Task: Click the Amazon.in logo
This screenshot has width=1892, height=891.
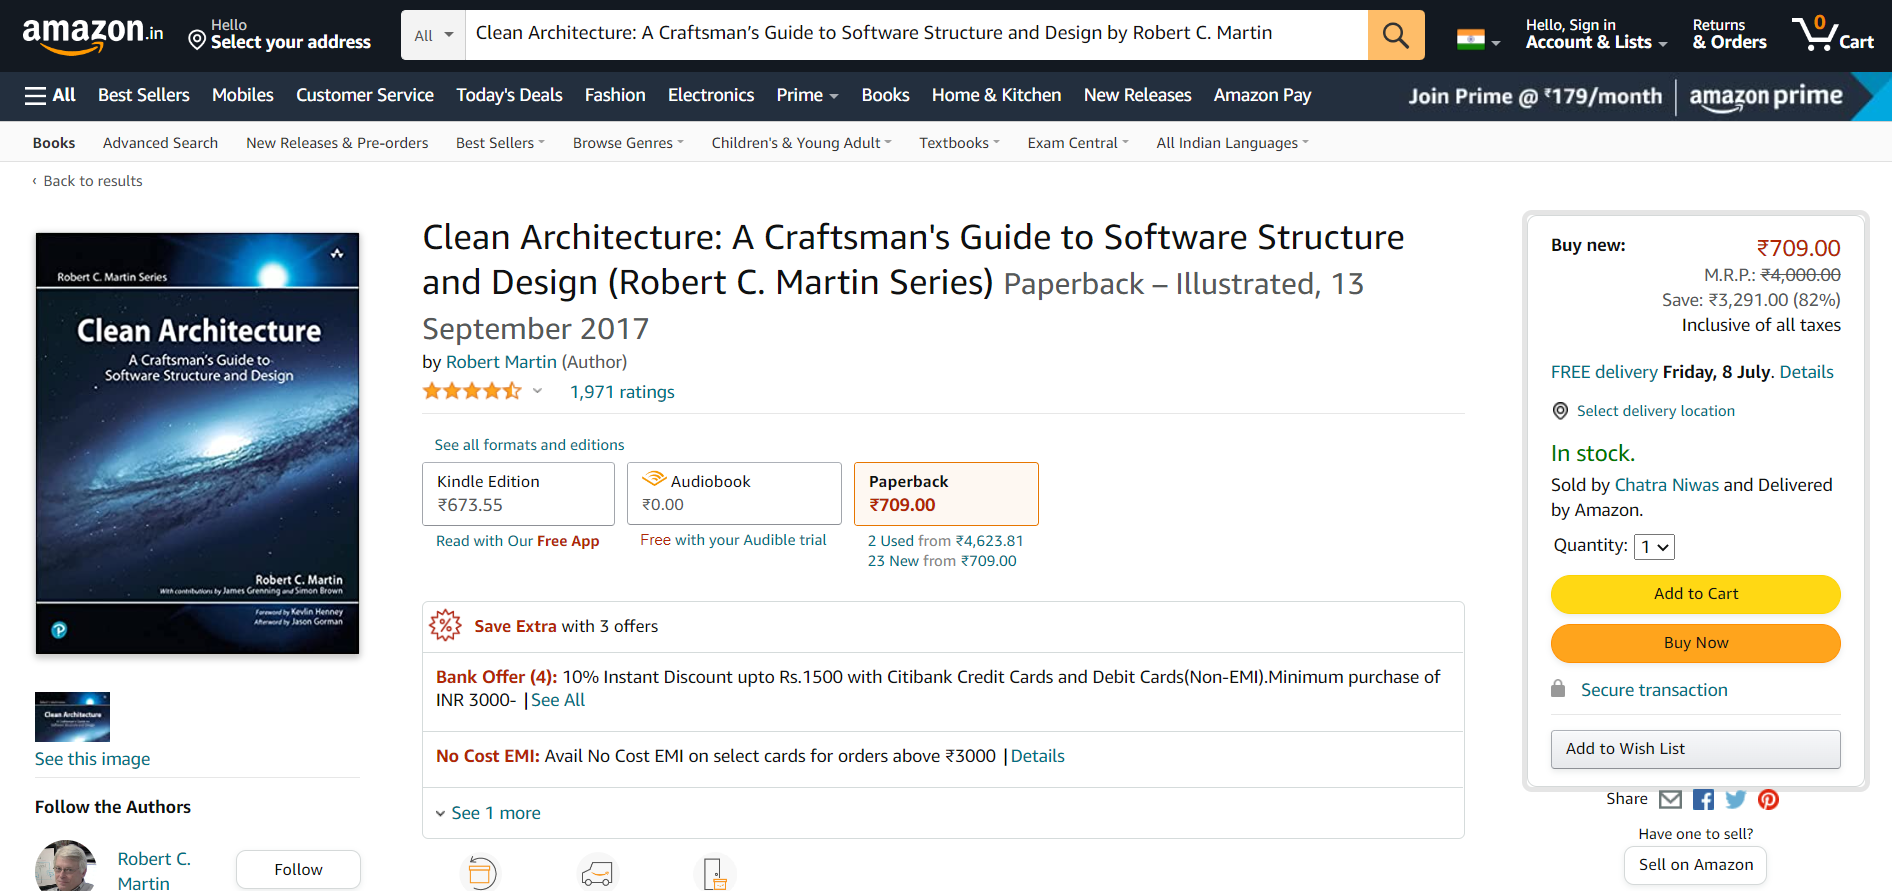Action: 92,36
